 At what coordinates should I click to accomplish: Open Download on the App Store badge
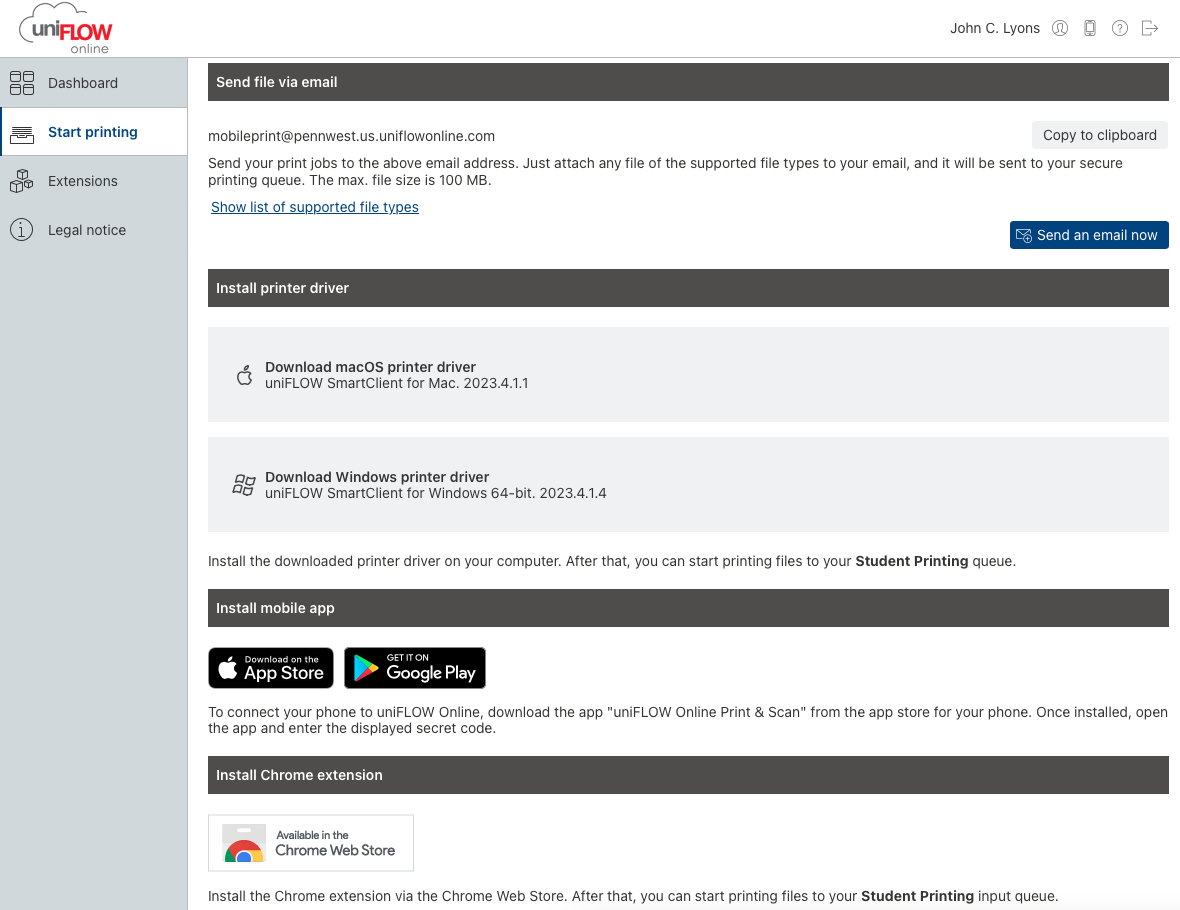click(x=271, y=668)
